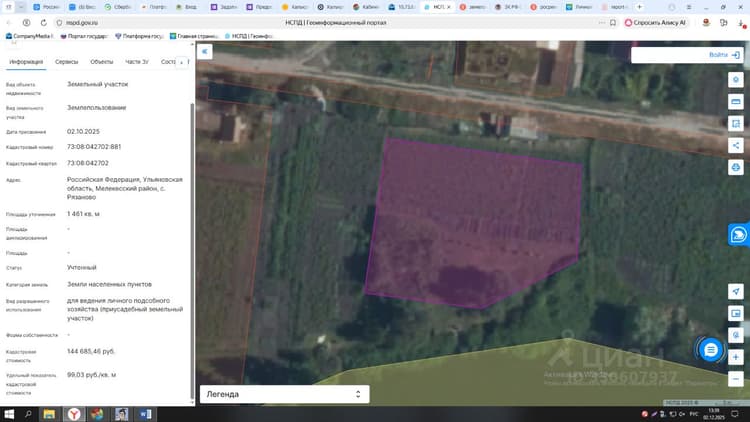
Task: Select the ruler measurement tool
Action: click(736, 102)
